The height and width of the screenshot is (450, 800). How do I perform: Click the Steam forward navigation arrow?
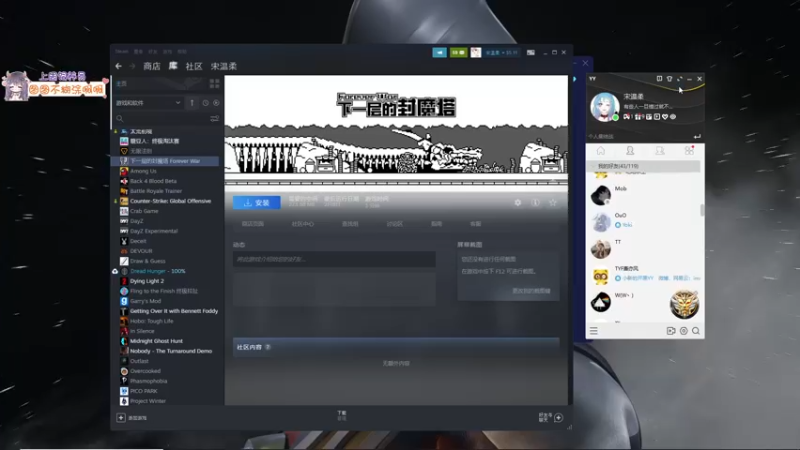[x=132, y=66]
